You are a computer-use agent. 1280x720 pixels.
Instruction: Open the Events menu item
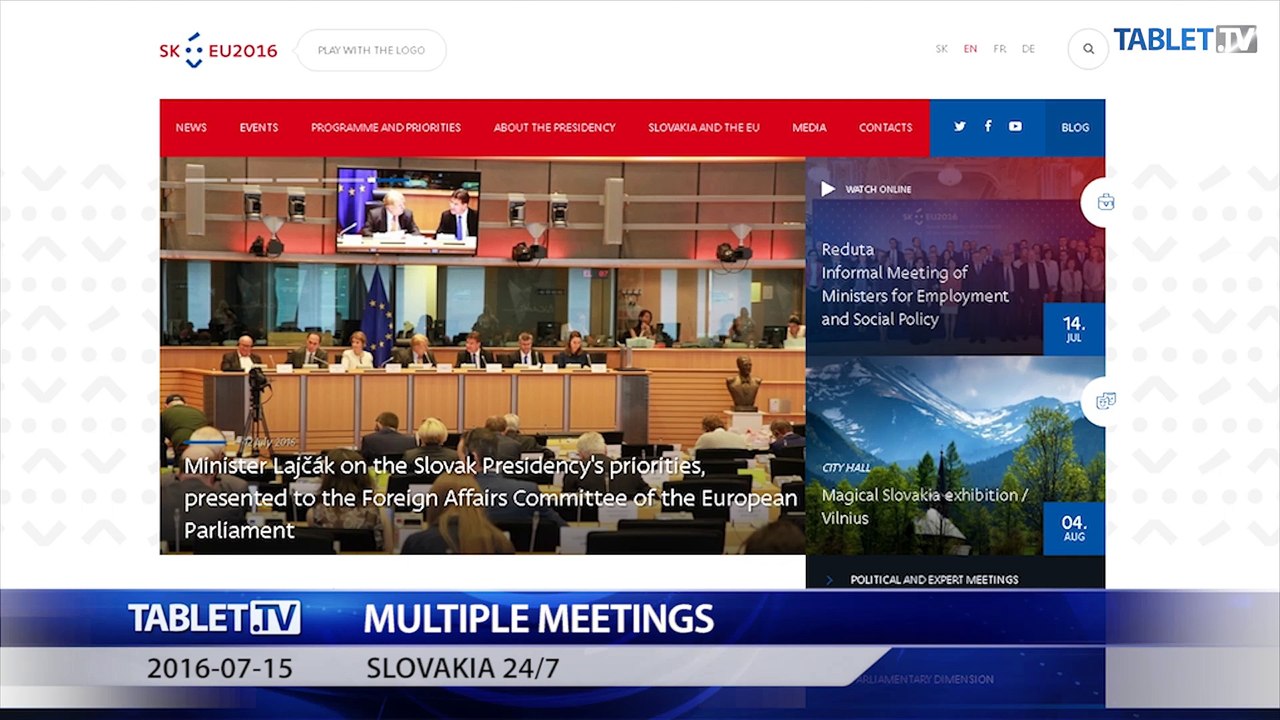click(x=259, y=128)
